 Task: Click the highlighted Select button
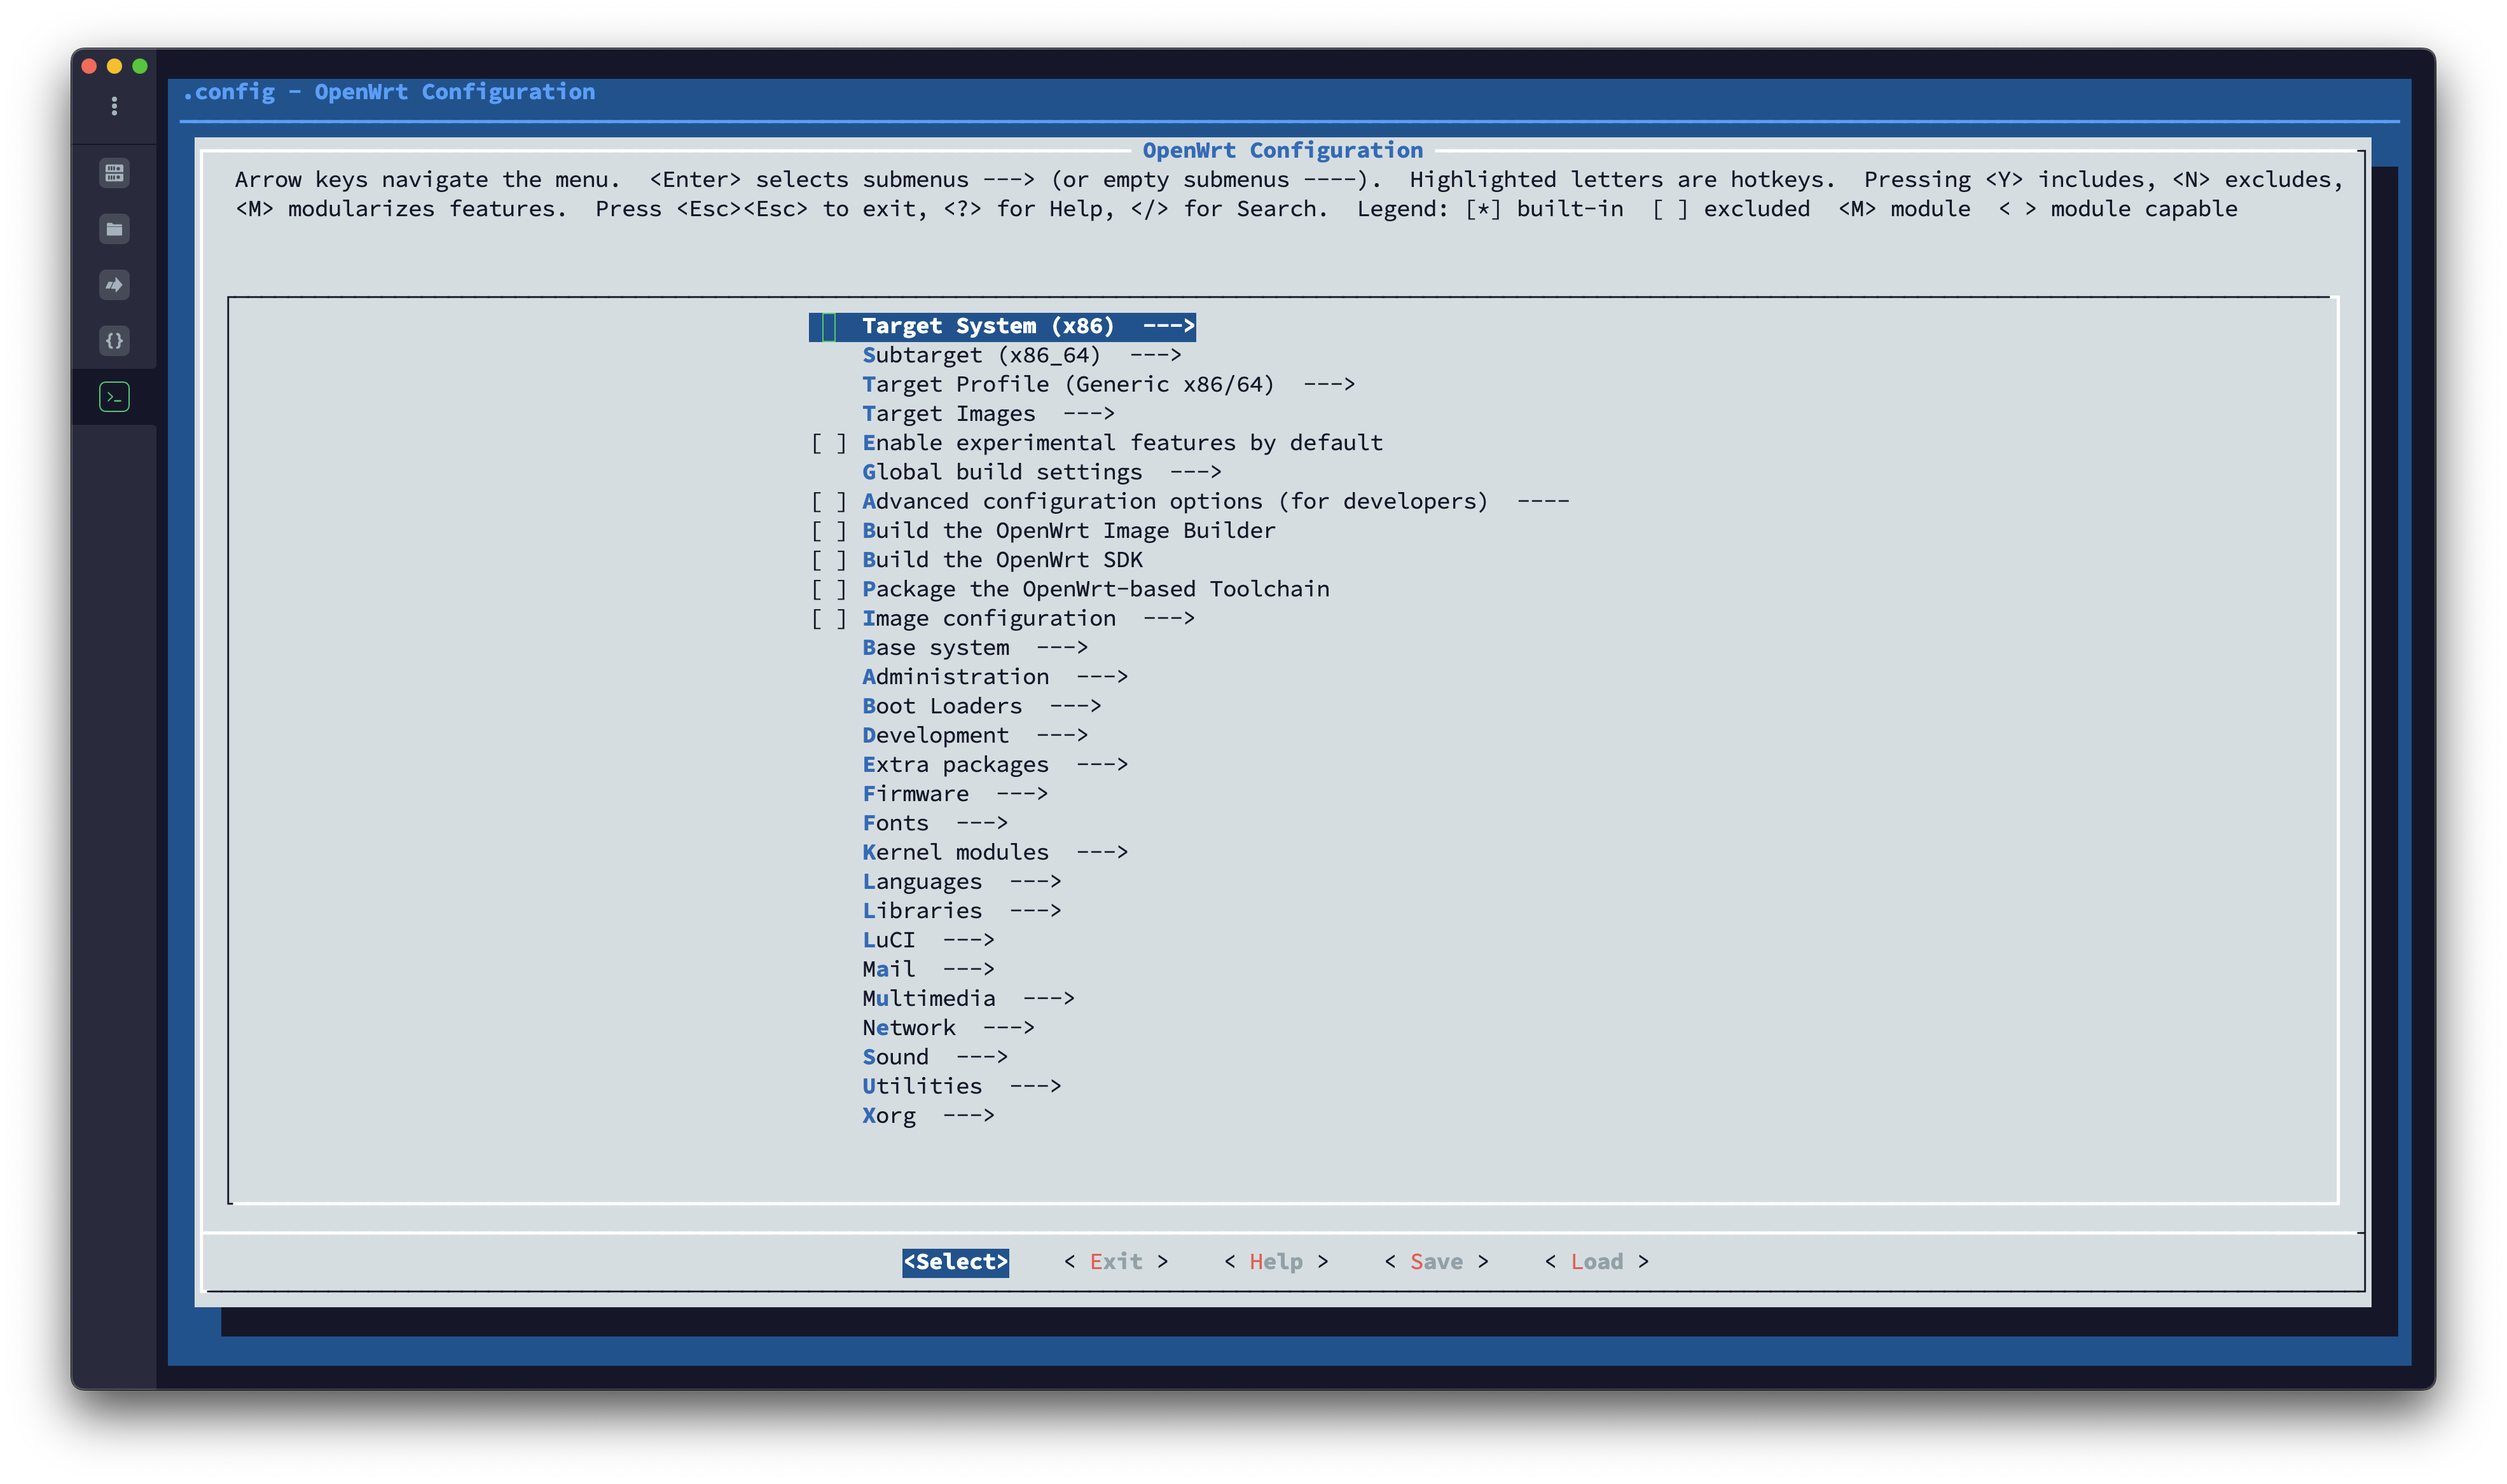tap(954, 1262)
